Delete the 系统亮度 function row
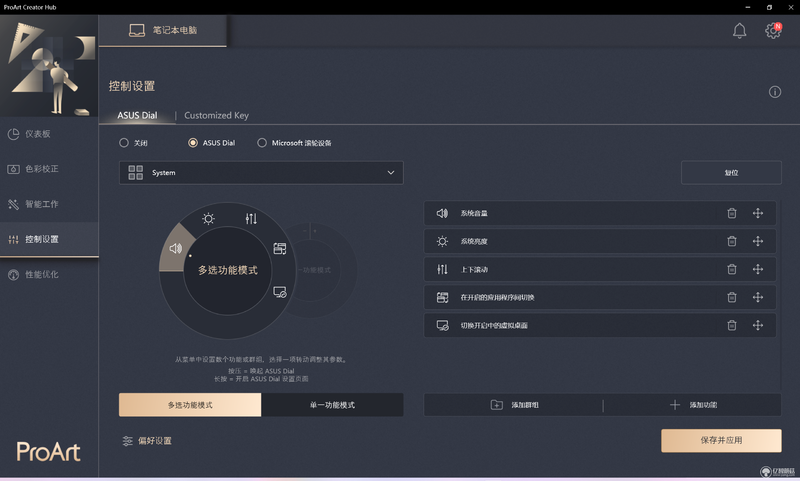This screenshot has height=481, width=800. [x=732, y=241]
